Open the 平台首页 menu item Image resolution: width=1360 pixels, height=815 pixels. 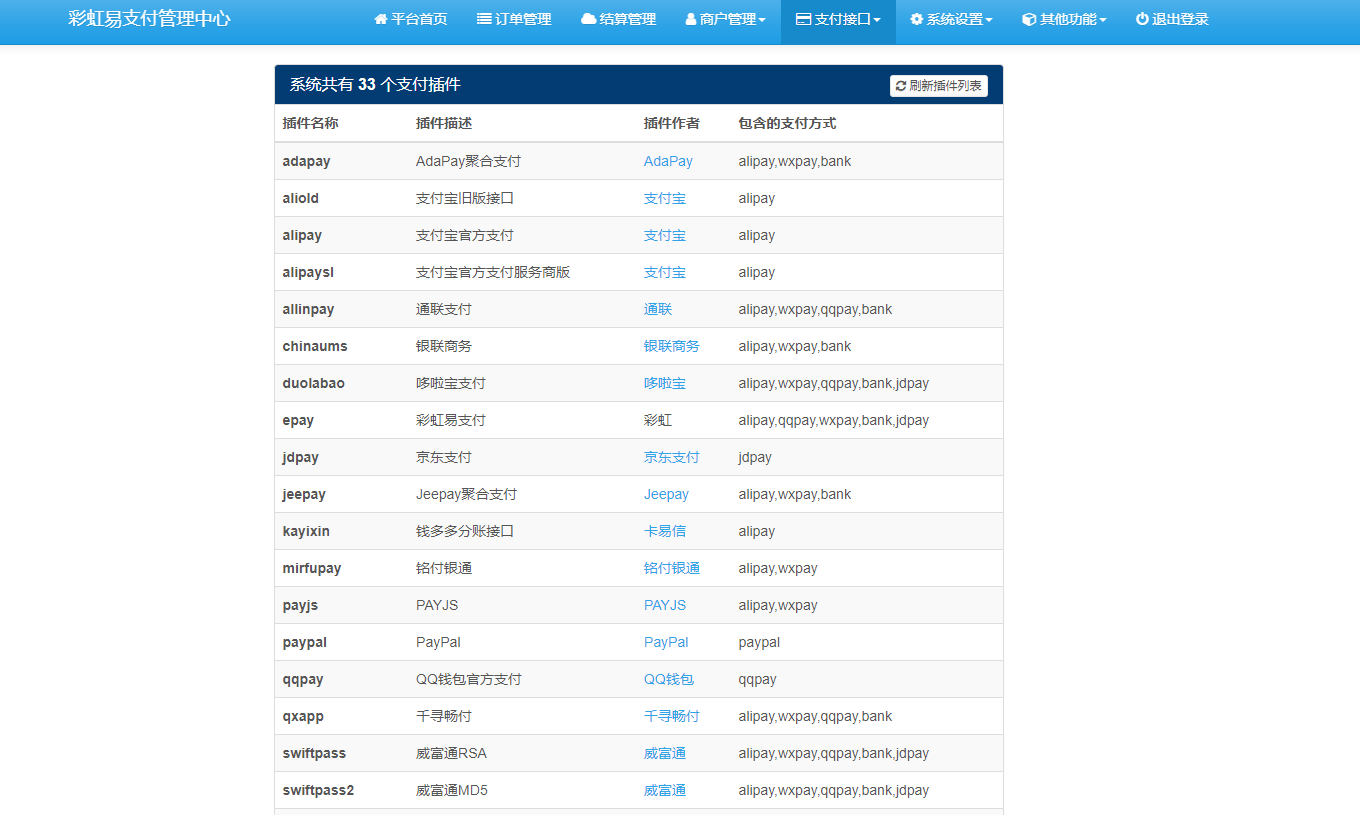[410, 20]
